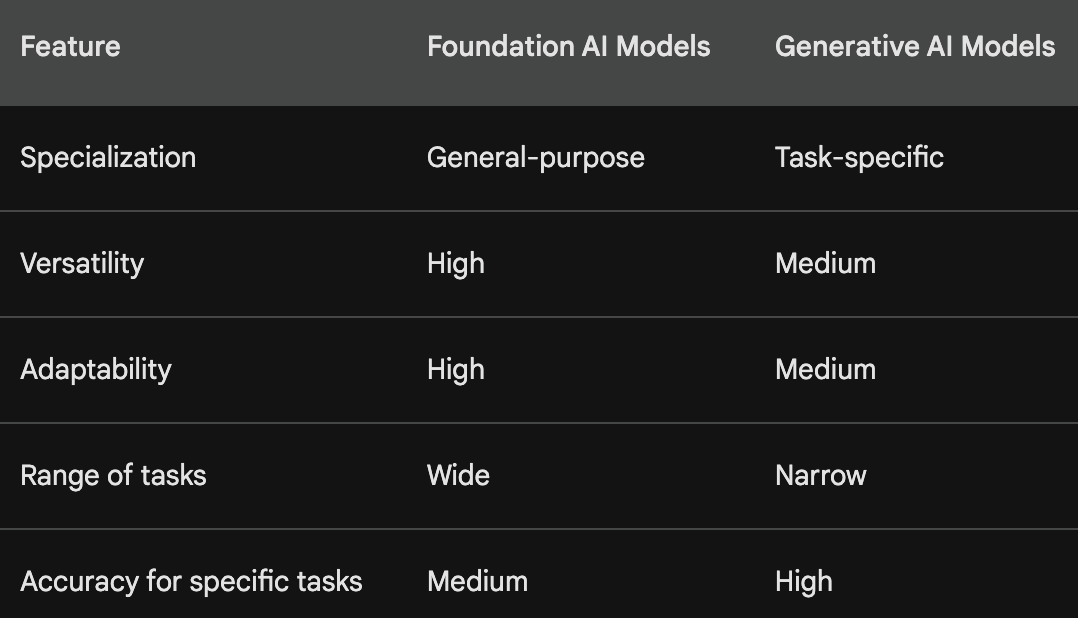
Task: Click High in the Accuracy row
Action: (x=804, y=582)
